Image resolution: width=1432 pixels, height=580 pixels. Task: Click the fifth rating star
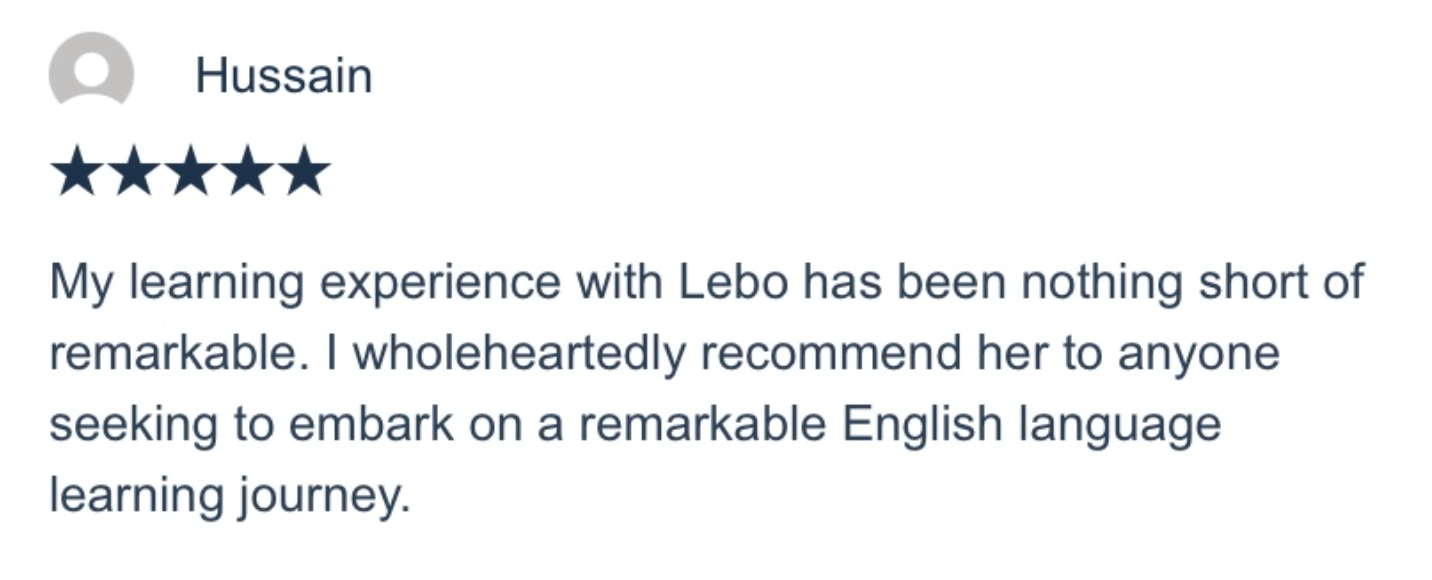click(x=302, y=172)
